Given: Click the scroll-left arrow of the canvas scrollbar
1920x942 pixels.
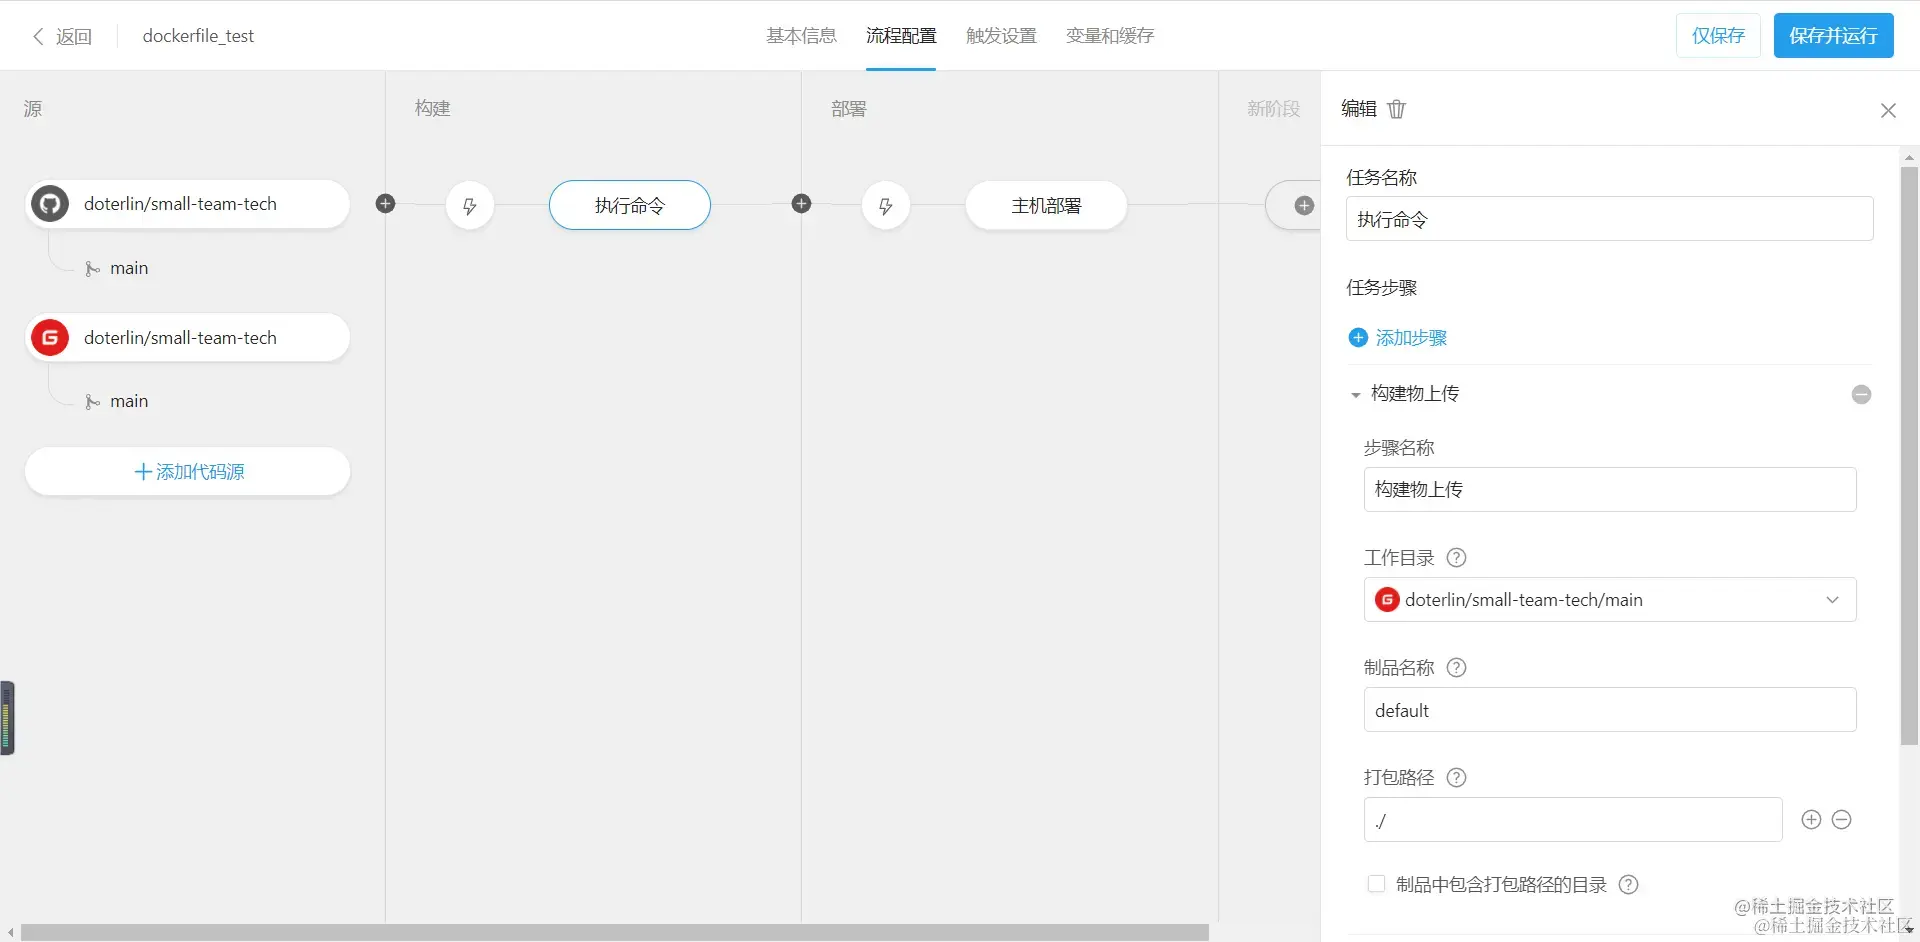Looking at the screenshot, I should pos(10,932).
